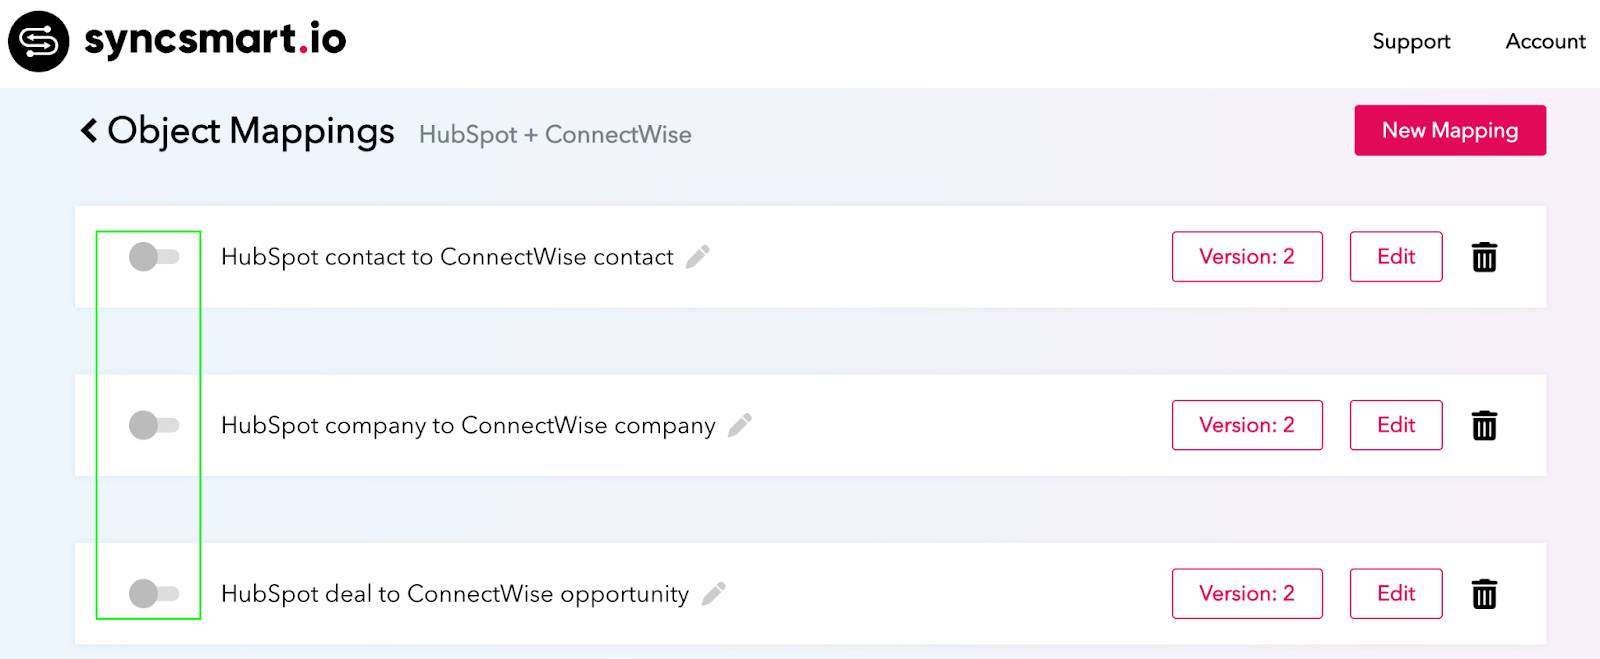Delete the HubSpot contact mapping
The image size is (1600, 659).
[x=1484, y=257]
